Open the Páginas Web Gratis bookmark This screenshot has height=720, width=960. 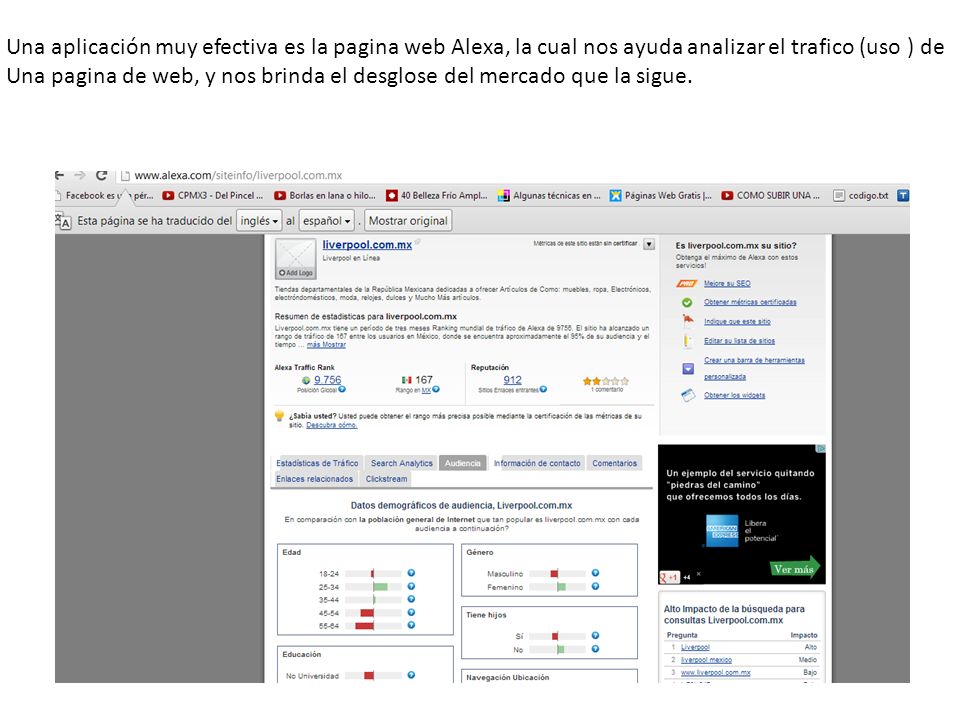click(x=661, y=195)
